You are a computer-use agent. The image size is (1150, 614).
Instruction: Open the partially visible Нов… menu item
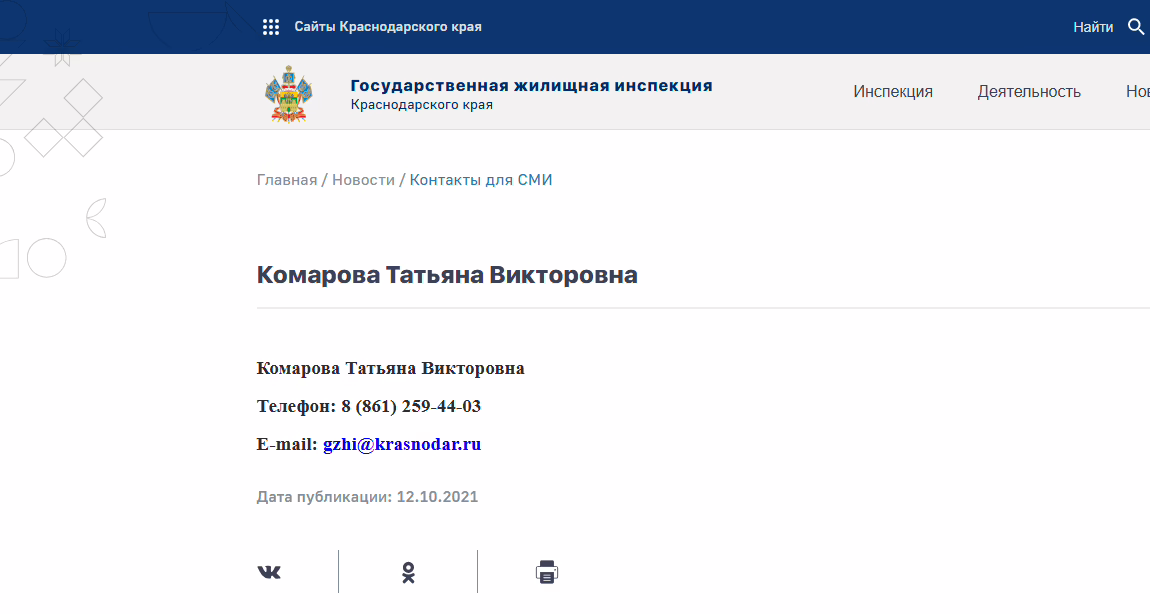coord(1137,92)
